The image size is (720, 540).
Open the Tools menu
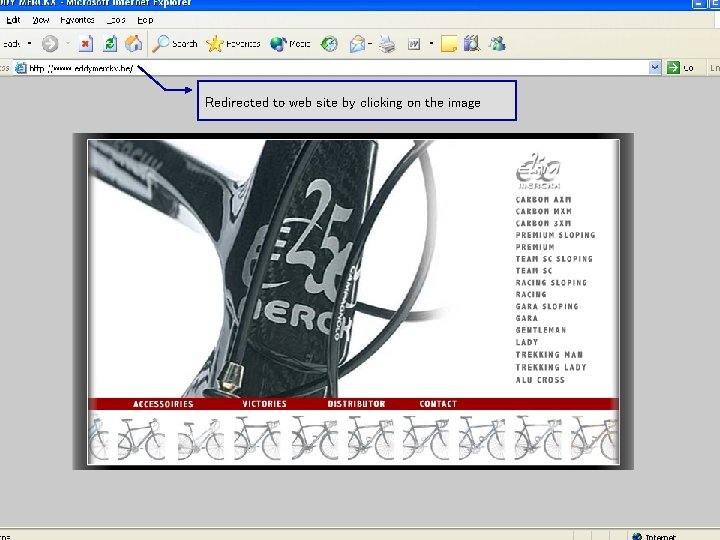(116, 20)
